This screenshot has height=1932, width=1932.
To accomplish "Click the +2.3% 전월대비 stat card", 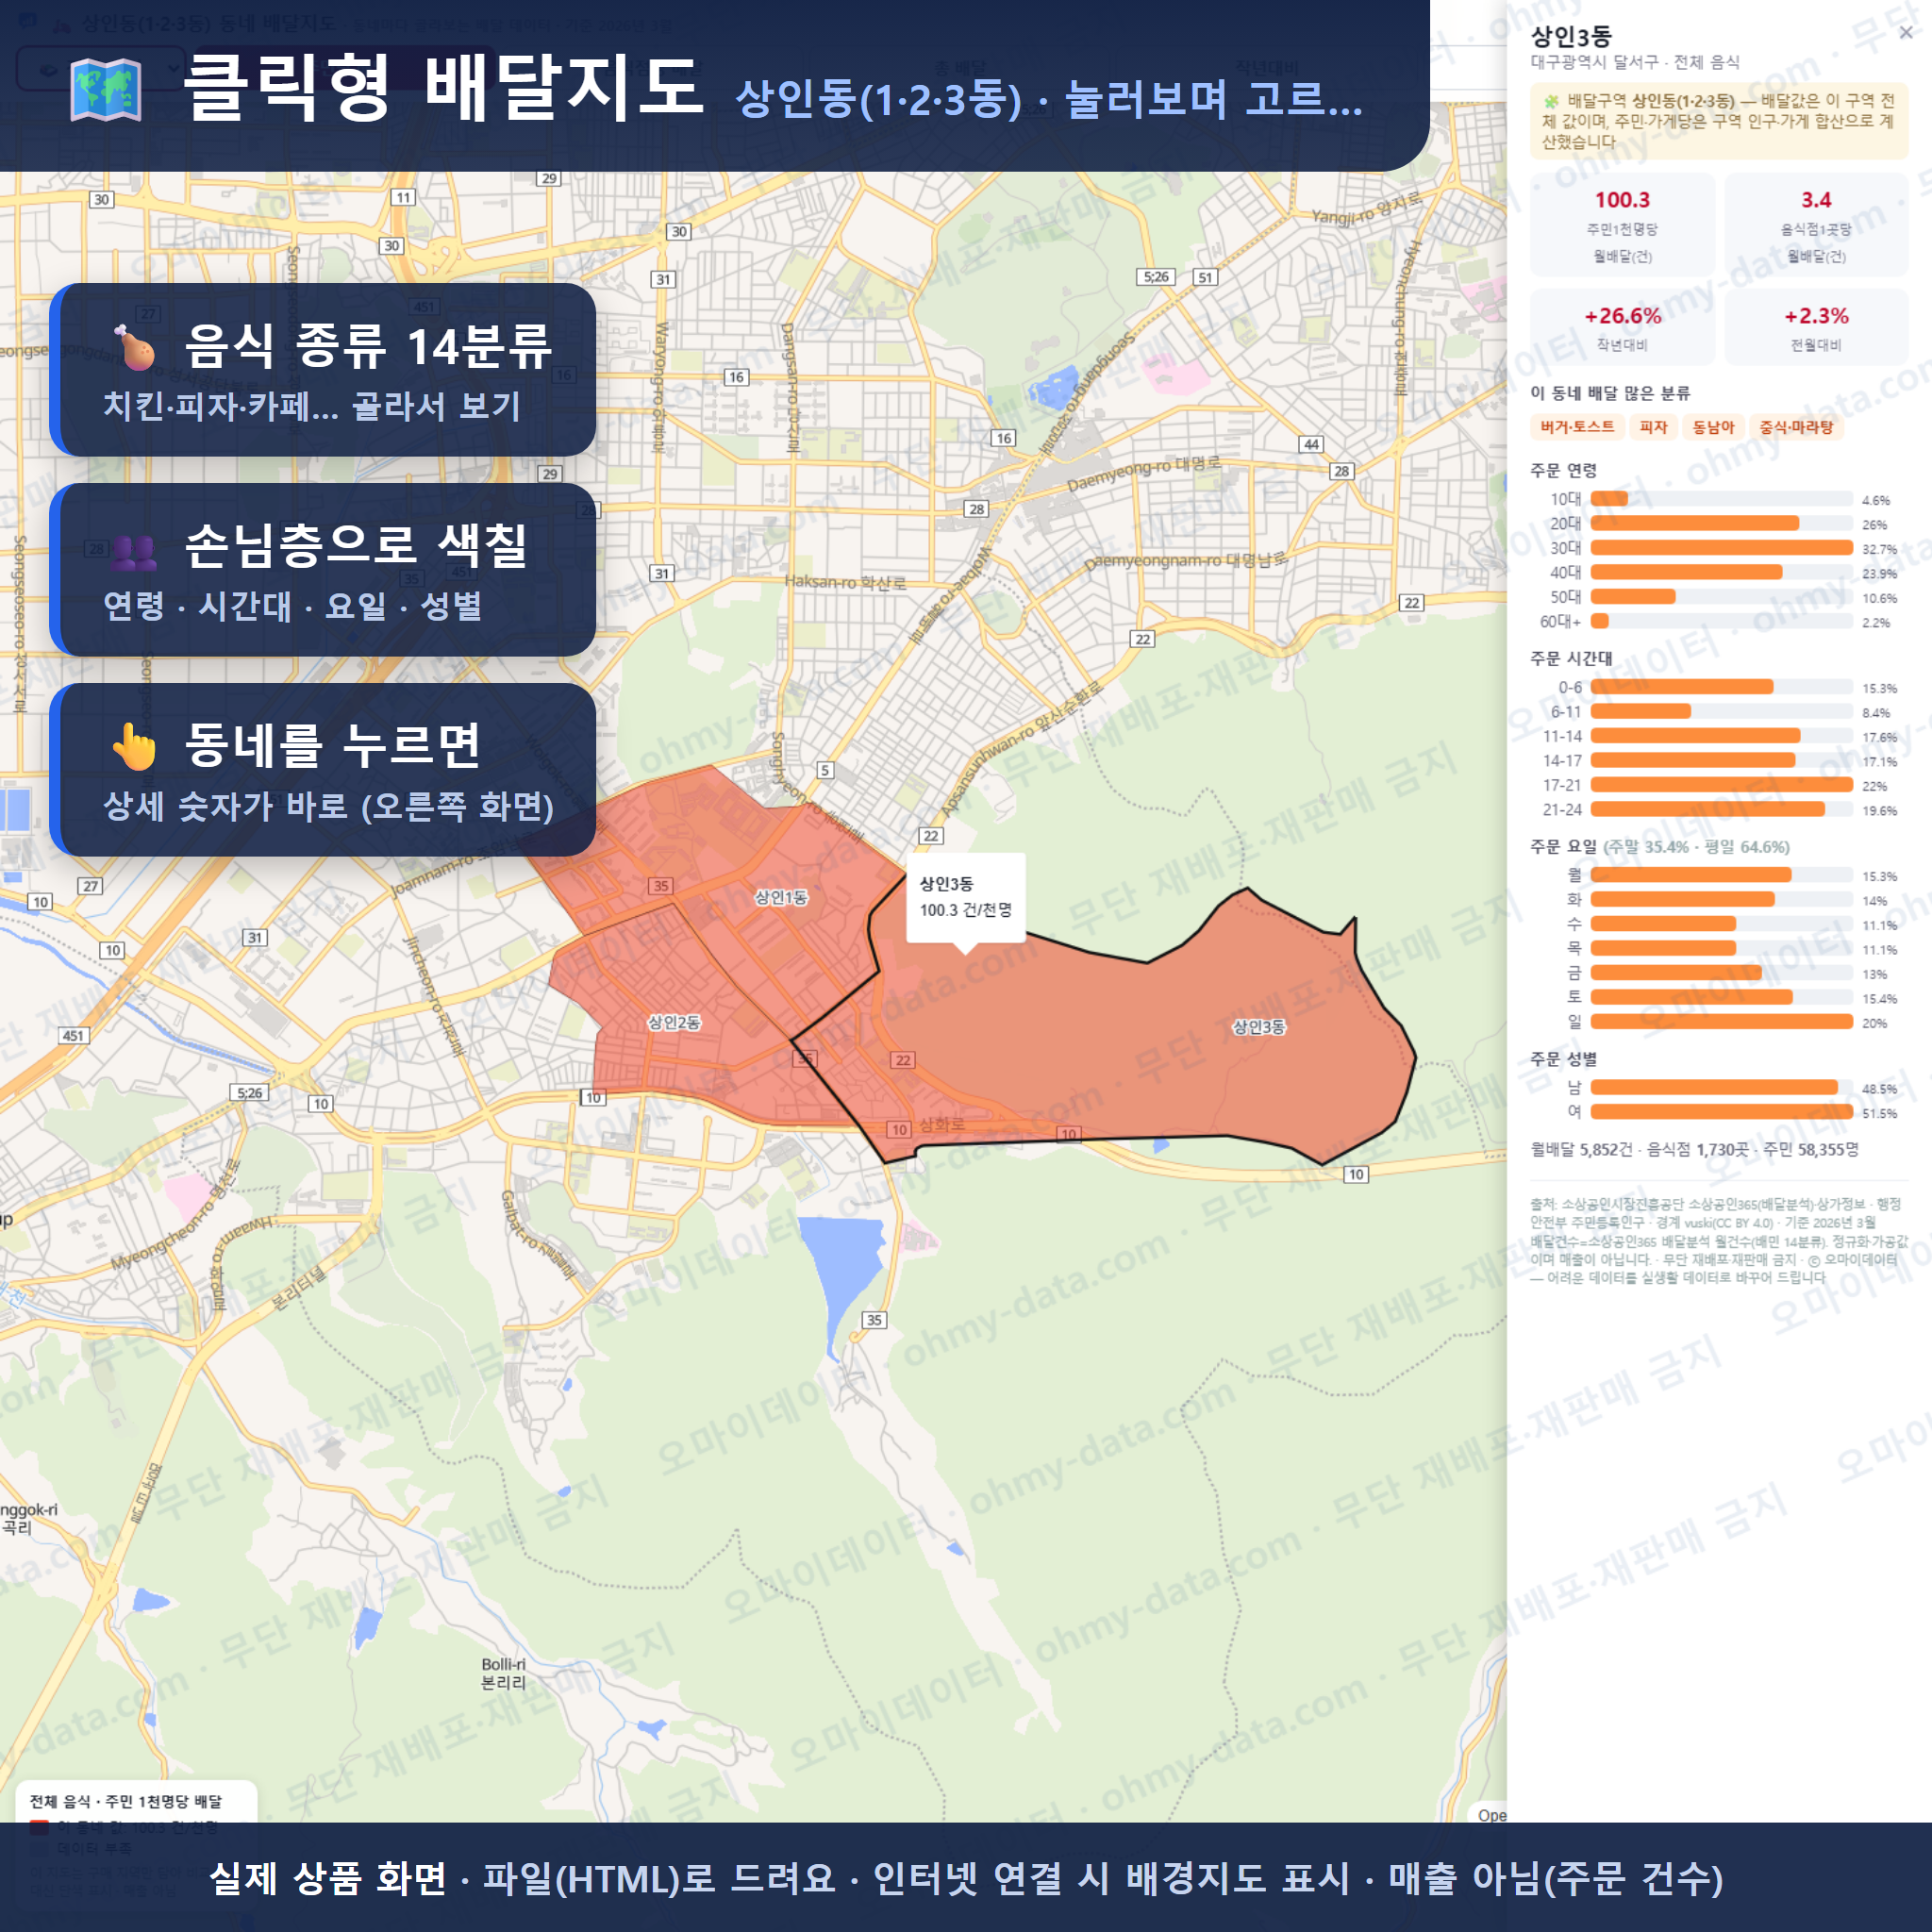I will 1816,327.
